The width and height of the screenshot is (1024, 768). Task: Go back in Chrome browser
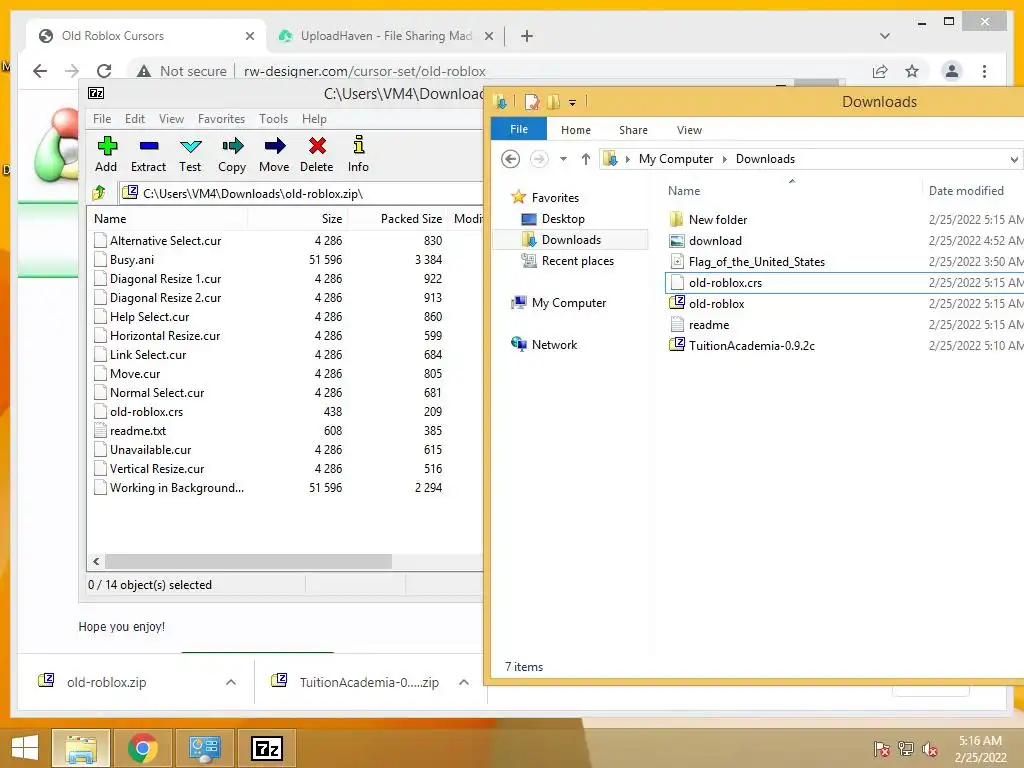coord(40,71)
